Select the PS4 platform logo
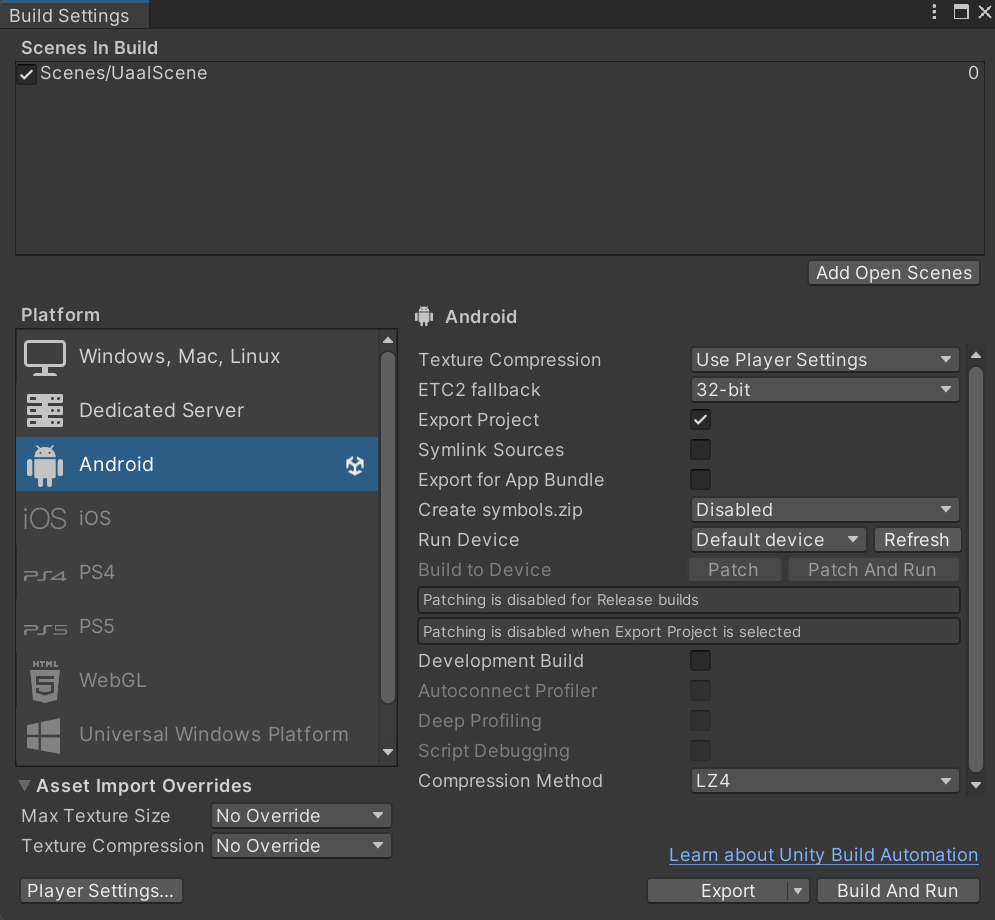This screenshot has height=920, width=995. coord(44,575)
